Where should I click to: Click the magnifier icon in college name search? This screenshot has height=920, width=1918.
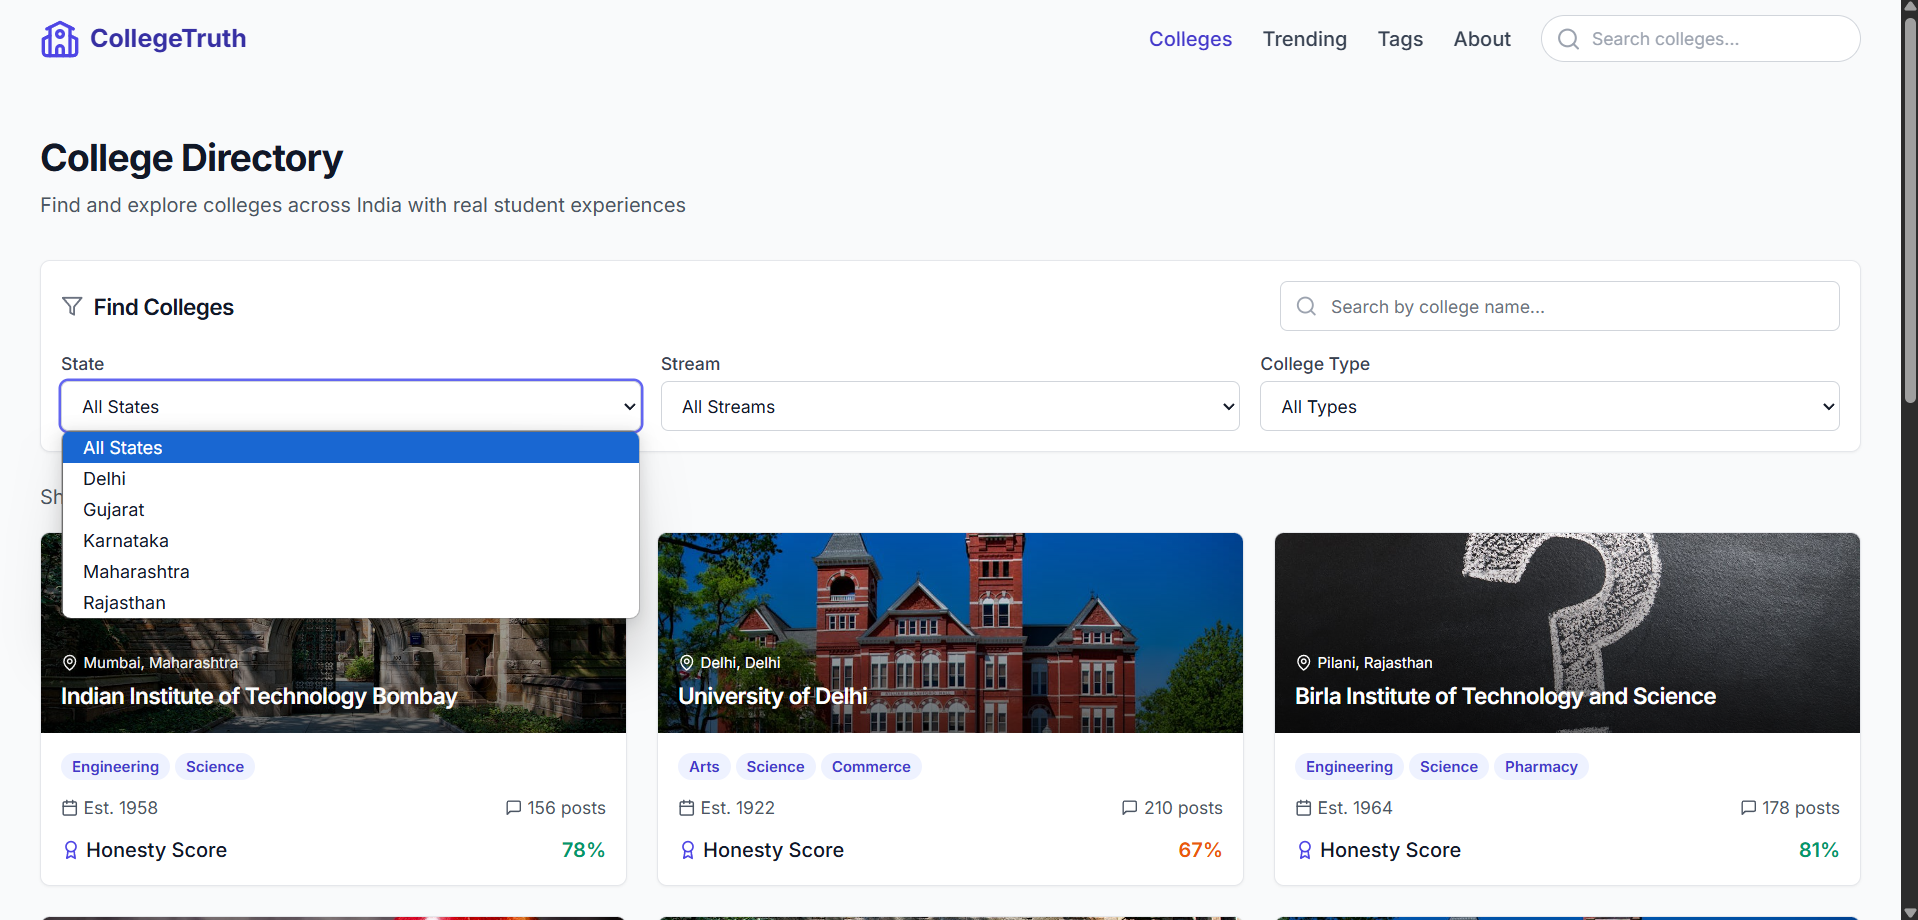point(1306,306)
